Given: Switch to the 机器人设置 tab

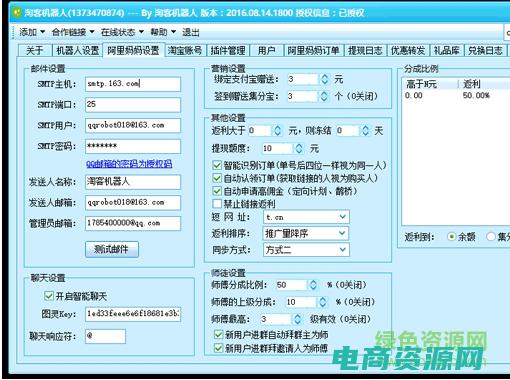Looking at the screenshot, I should [77, 50].
